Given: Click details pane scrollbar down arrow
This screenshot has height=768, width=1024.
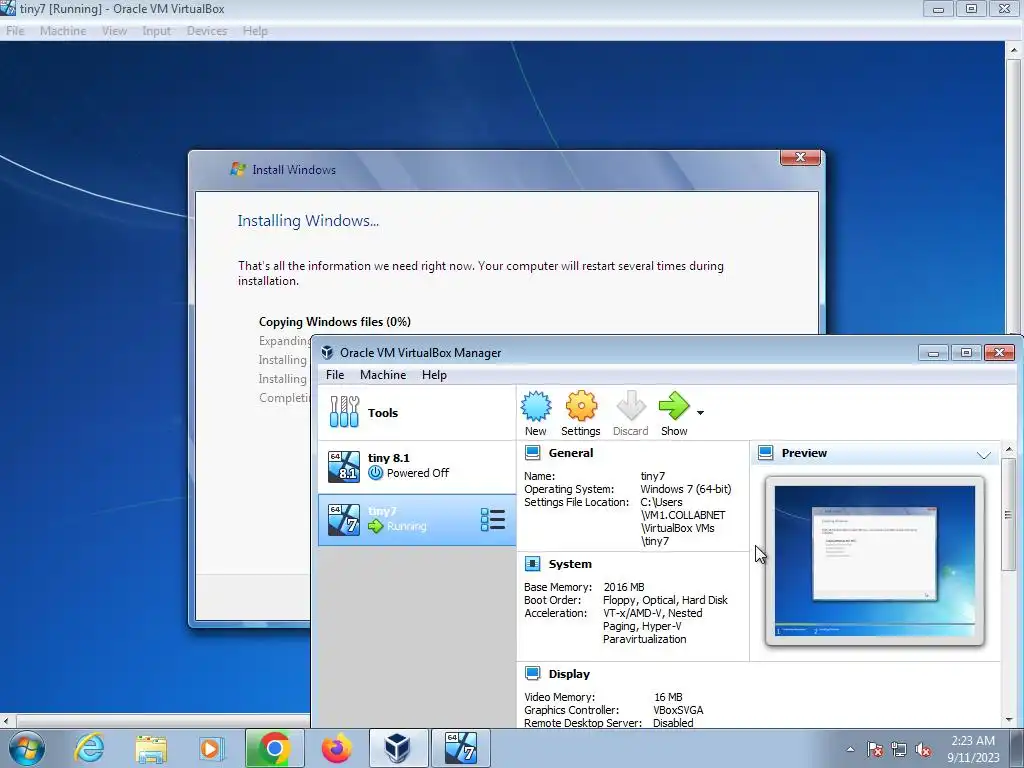Looking at the screenshot, I should coord(1009,720).
